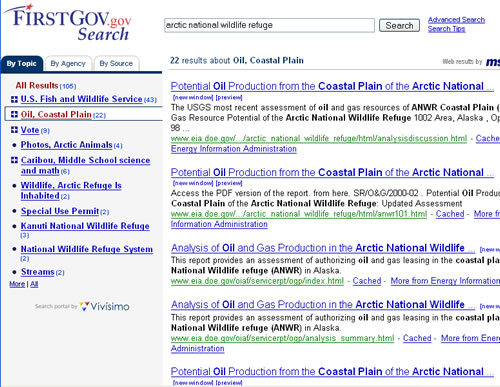Open More from Energy Information link for index.html

tap(445, 281)
